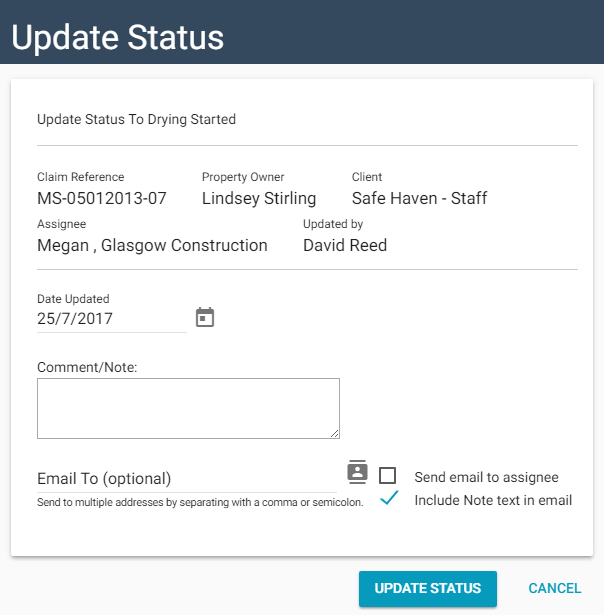The width and height of the screenshot is (604, 615).
Task: Select claim reference MS-05012013-07 text
Action: (x=102, y=198)
